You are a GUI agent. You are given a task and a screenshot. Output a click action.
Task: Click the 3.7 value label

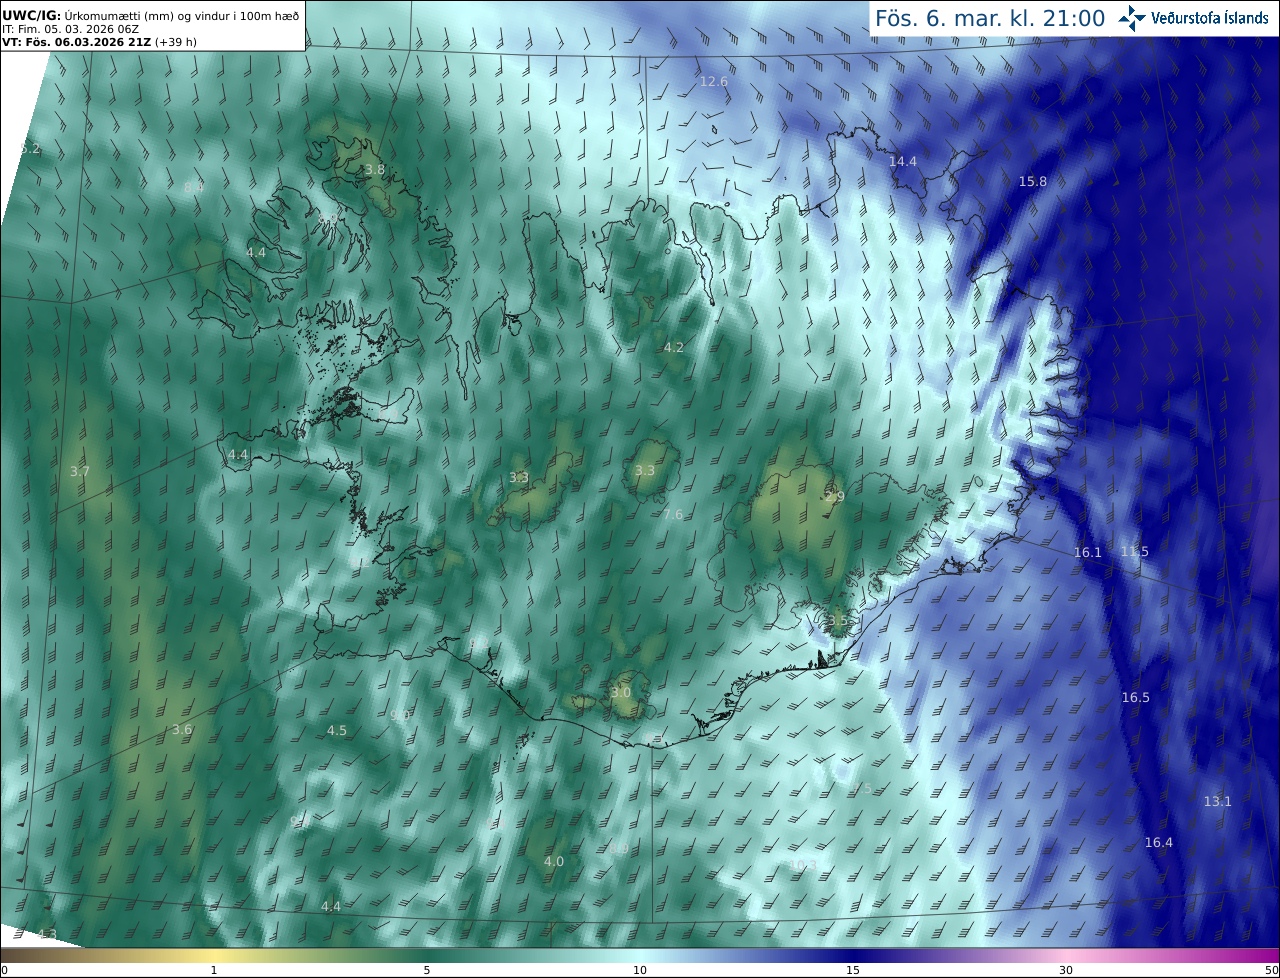point(80,470)
